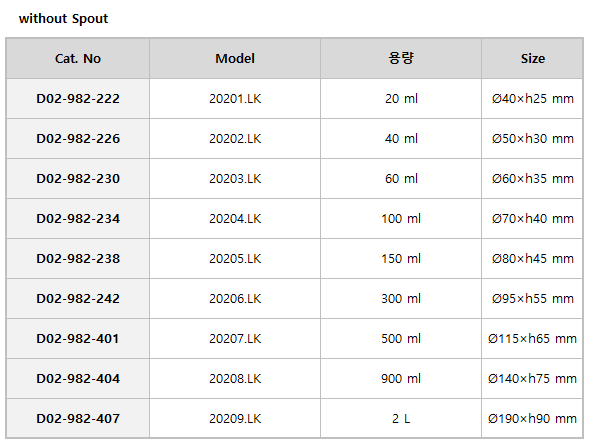This screenshot has height=445, width=589.
Task: Select catalog number D02-982-407
Action: coord(78,418)
